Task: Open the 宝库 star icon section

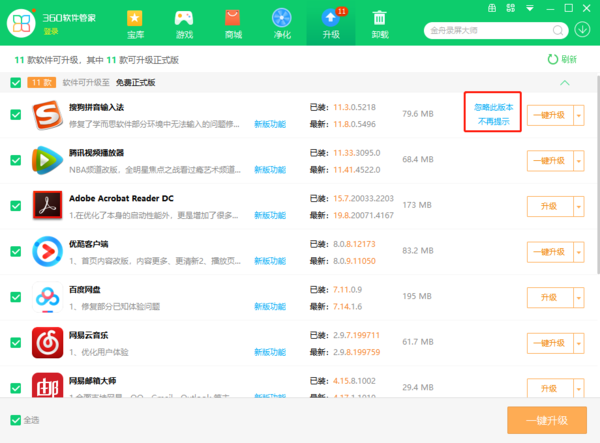Action: click(134, 24)
